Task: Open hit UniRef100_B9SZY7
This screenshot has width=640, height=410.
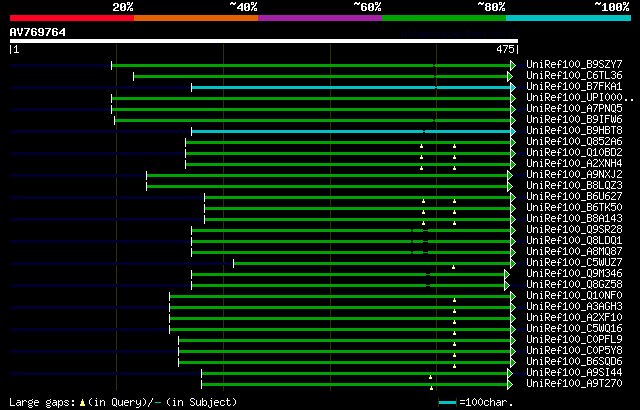Action: pyautogui.click(x=574, y=64)
